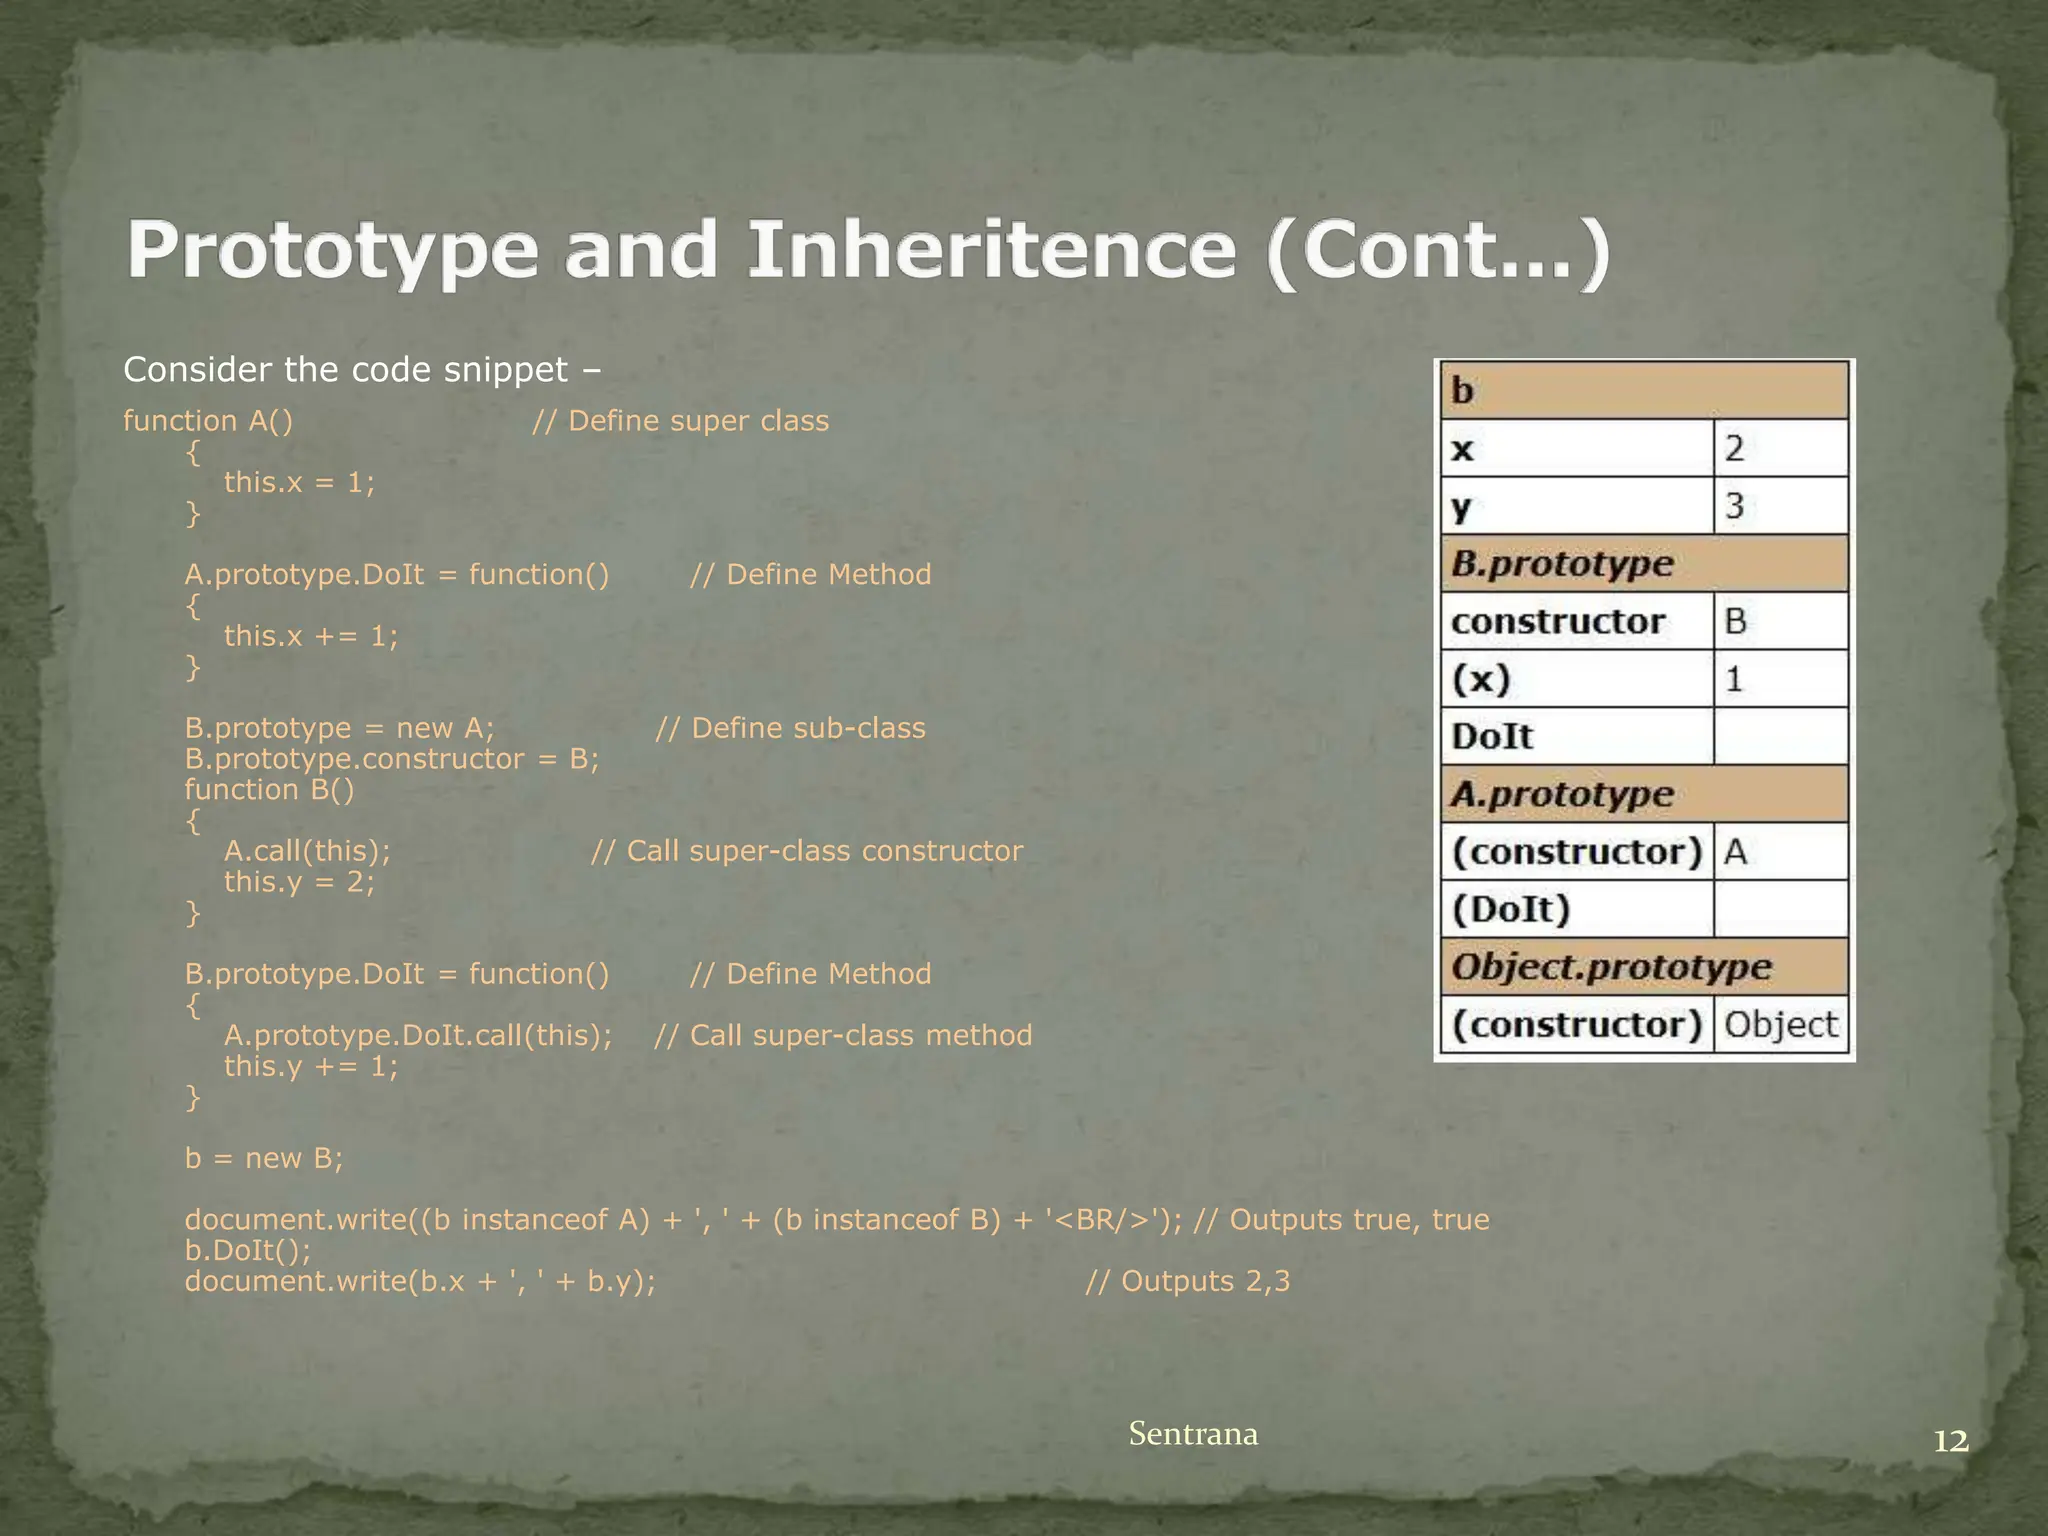Click the line 'b.DoIt();'
Viewport: 2048px width, 1536px height.
point(248,1251)
